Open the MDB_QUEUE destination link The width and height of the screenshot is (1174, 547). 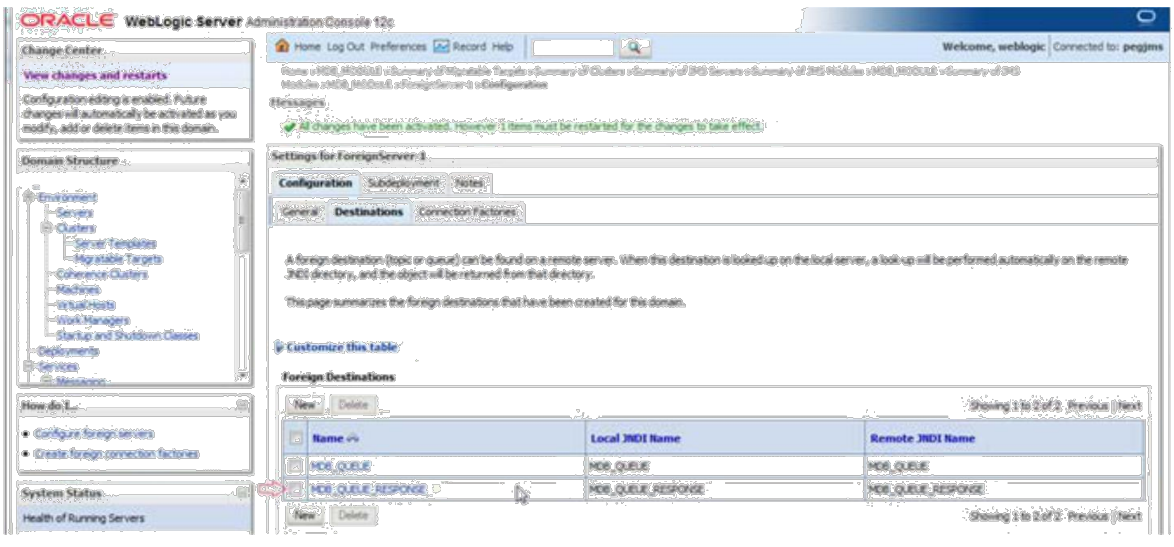coord(341,466)
